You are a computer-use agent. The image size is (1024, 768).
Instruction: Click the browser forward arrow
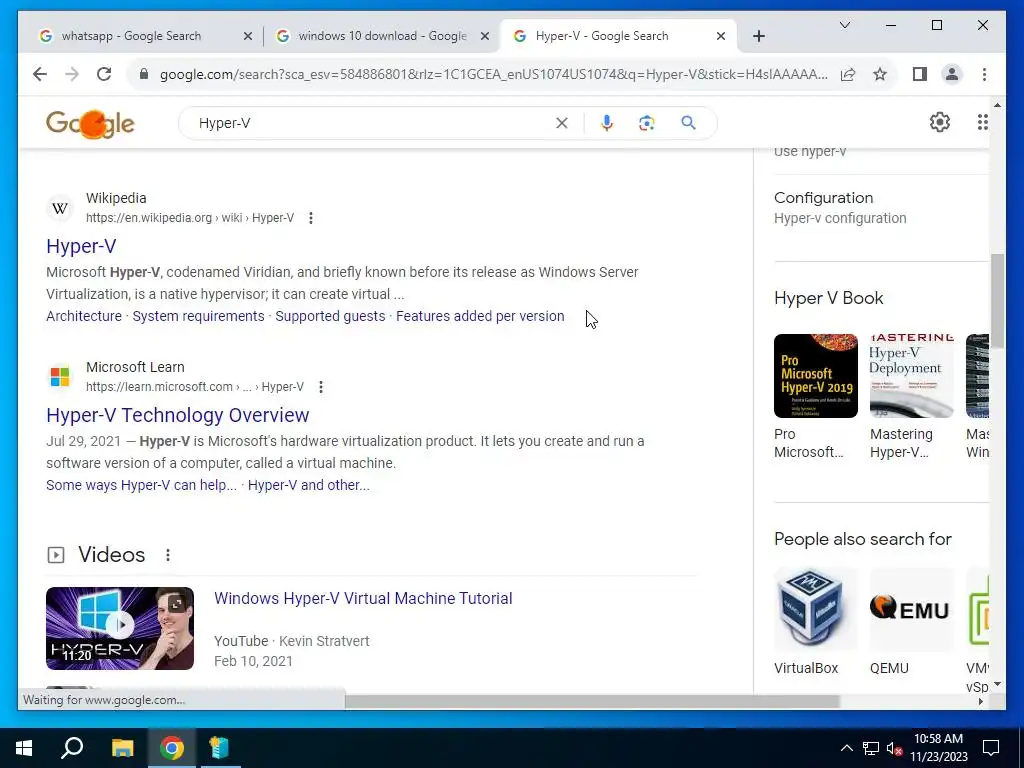pos(72,74)
